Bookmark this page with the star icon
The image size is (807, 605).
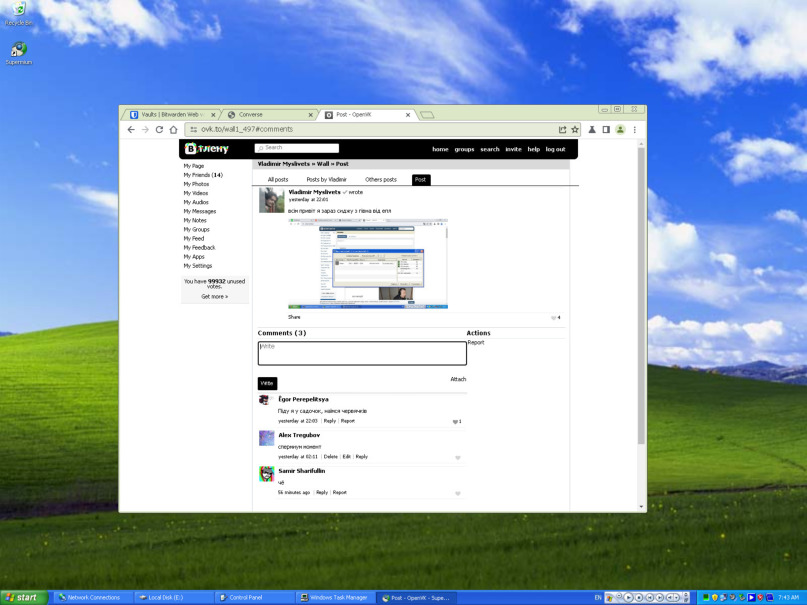[575, 130]
